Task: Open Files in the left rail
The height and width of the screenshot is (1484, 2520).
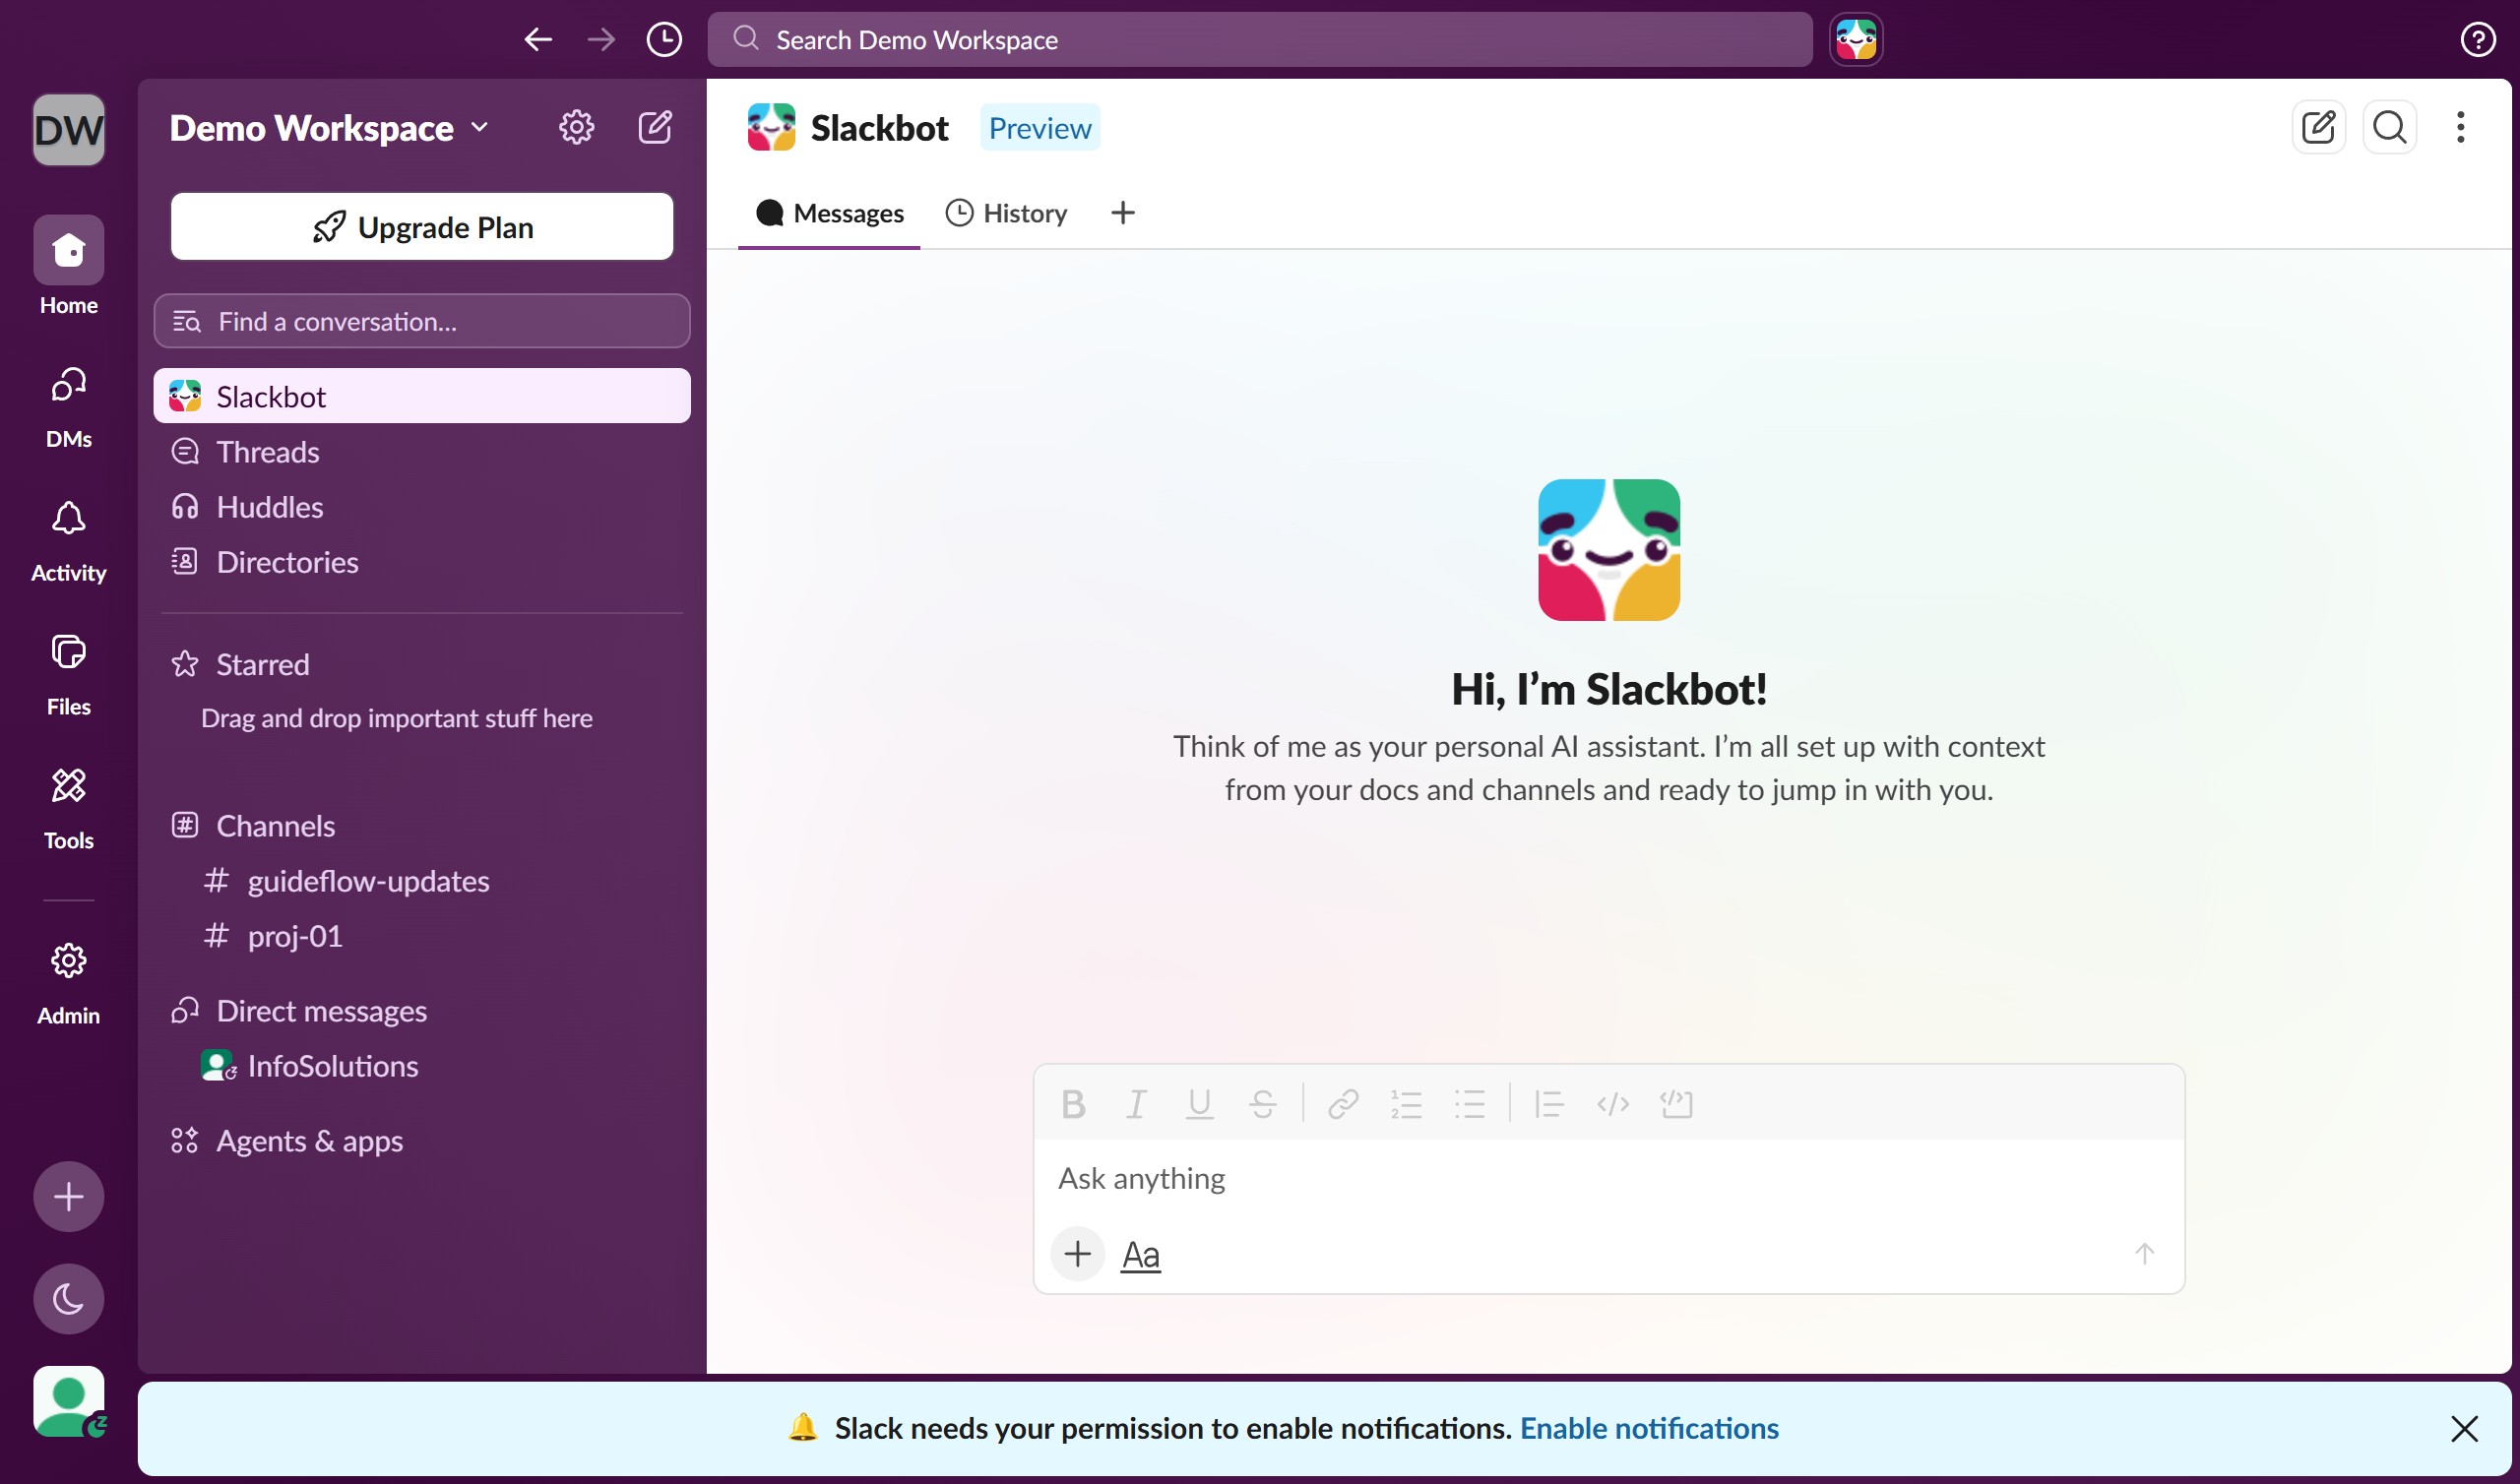Action: 69,674
